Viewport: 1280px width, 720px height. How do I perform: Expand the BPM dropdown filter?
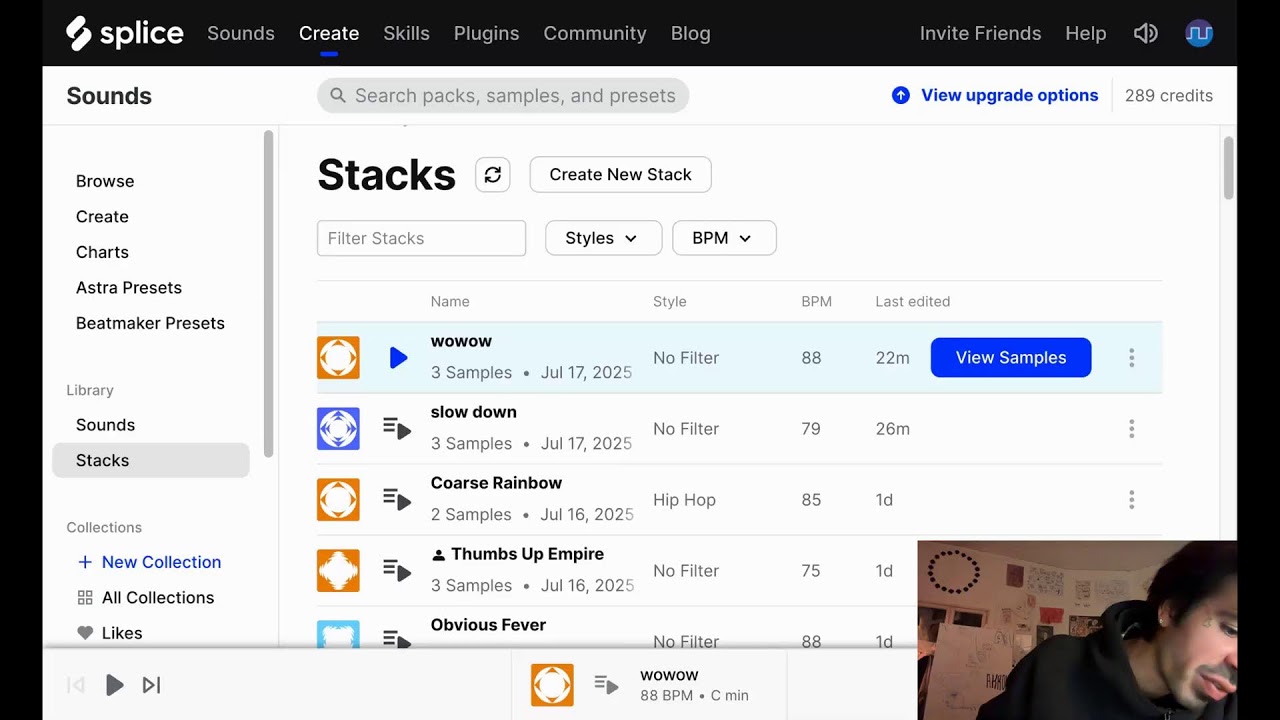point(723,238)
